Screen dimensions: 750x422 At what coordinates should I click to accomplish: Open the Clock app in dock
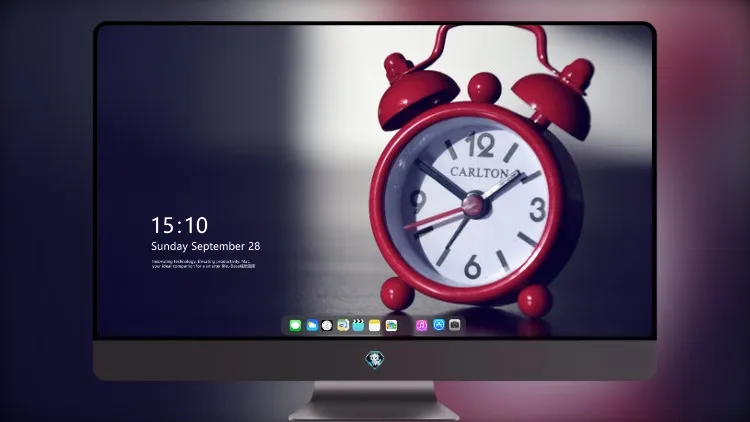327,325
